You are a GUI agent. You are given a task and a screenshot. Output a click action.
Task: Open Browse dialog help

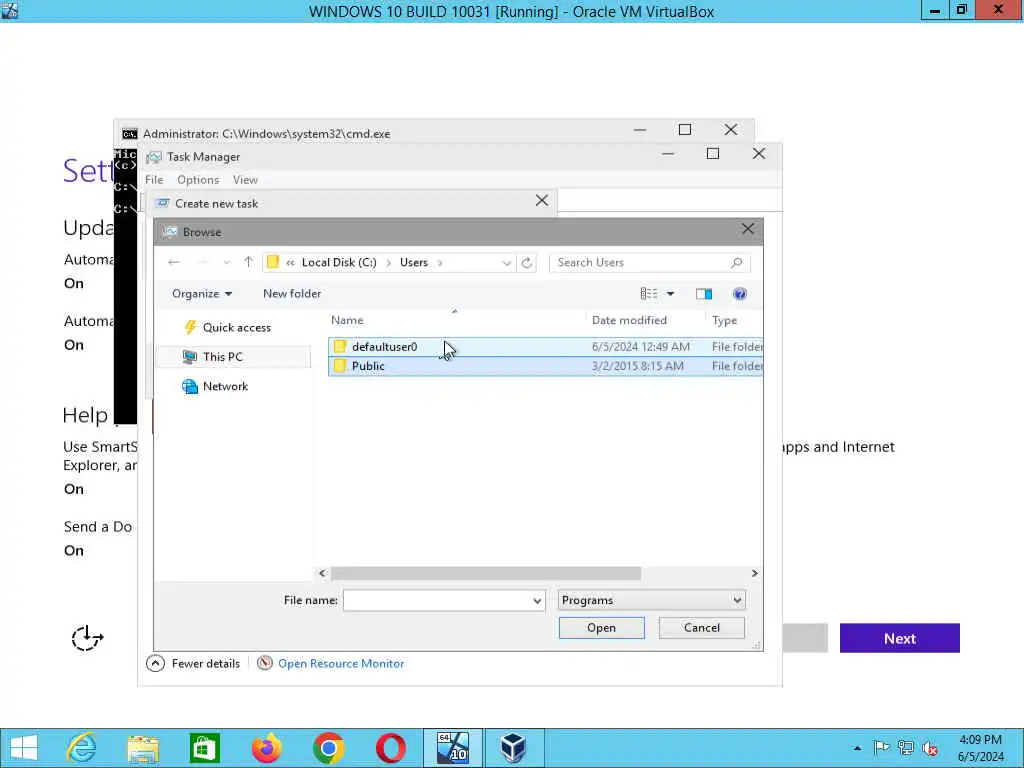click(739, 294)
